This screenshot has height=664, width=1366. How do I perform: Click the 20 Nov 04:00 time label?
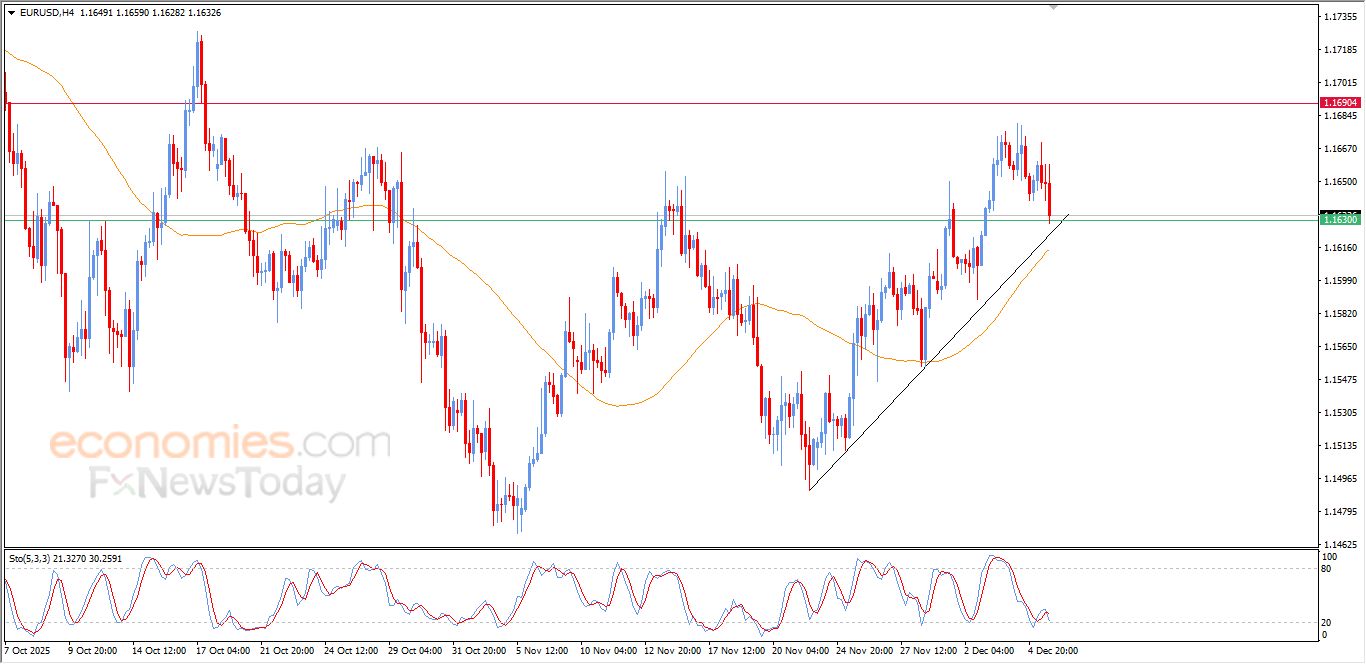pyautogui.click(x=798, y=651)
